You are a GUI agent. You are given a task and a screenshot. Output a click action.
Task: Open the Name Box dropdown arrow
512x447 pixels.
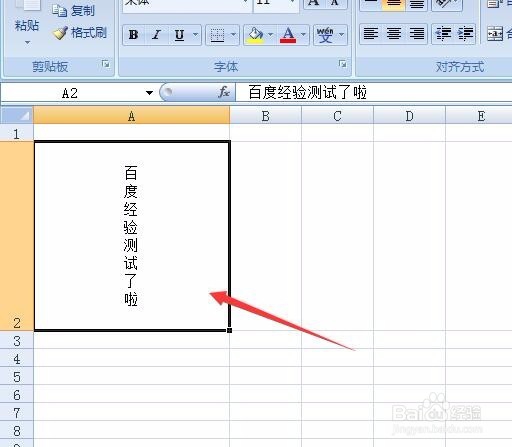pyautogui.click(x=149, y=93)
